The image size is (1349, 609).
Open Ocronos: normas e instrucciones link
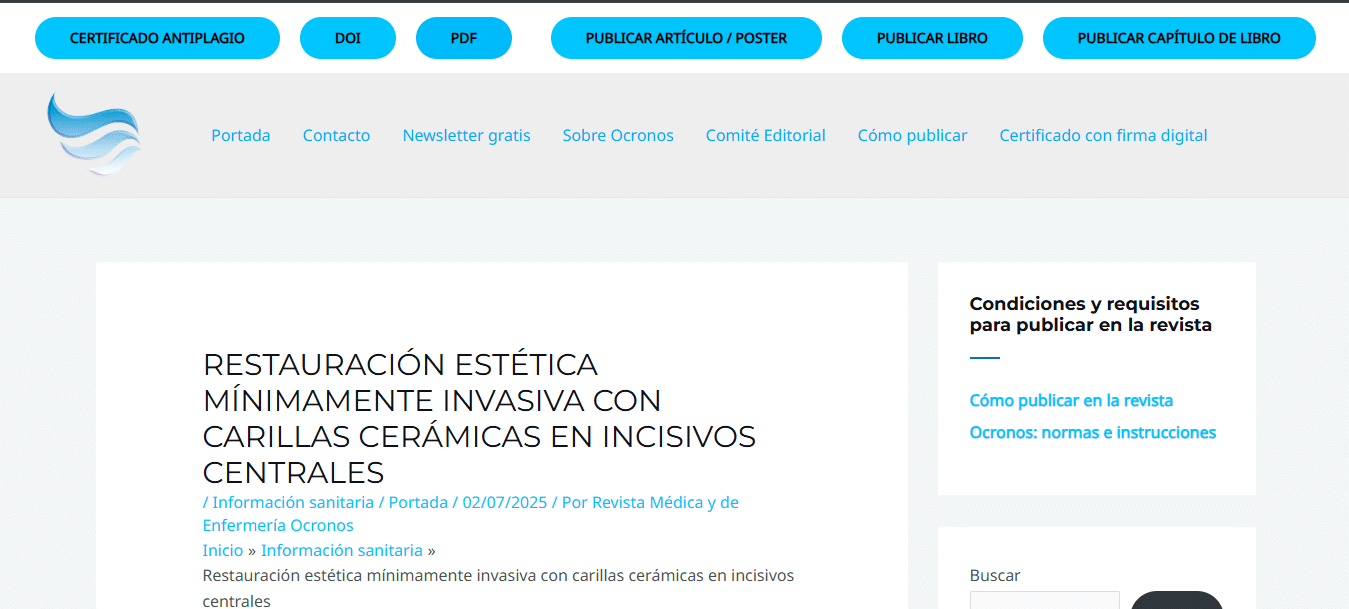click(x=1092, y=432)
